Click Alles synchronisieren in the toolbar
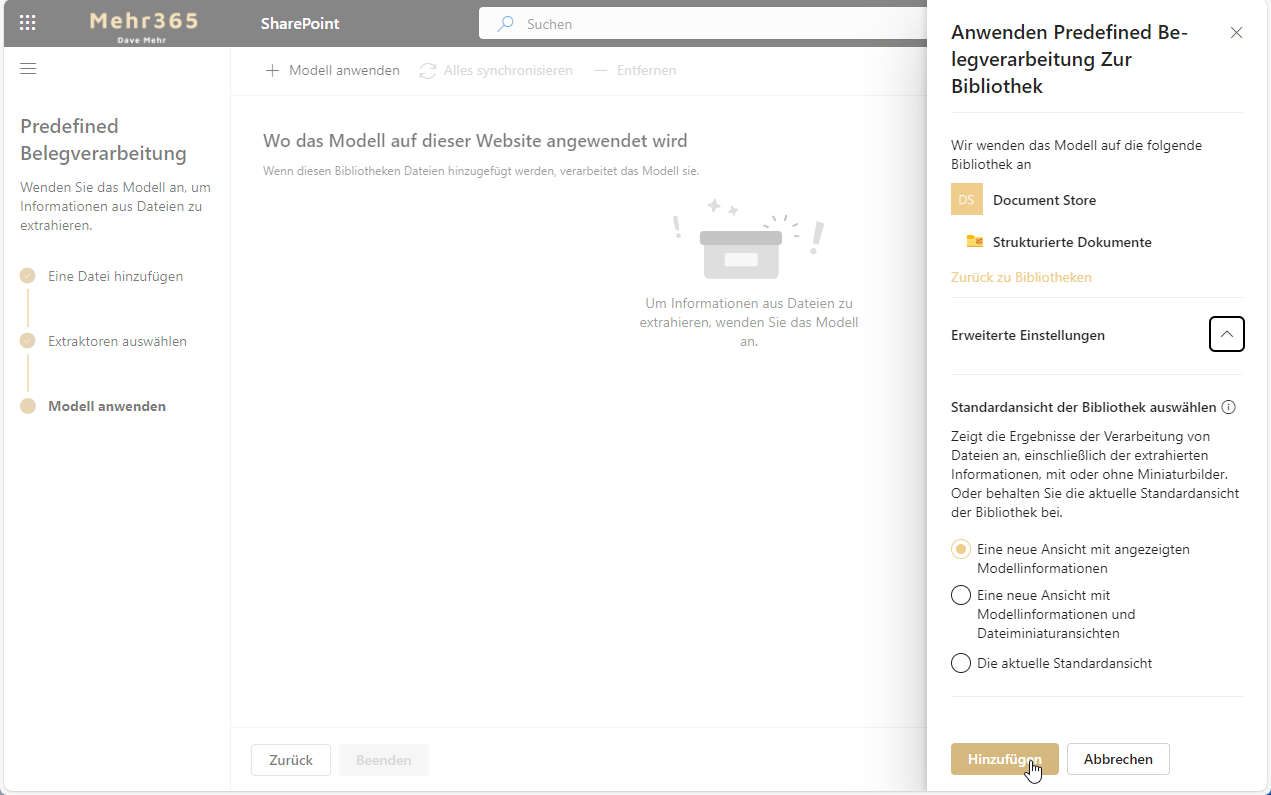The height and width of the screenshot is (795, 1271). pos(496,70)
